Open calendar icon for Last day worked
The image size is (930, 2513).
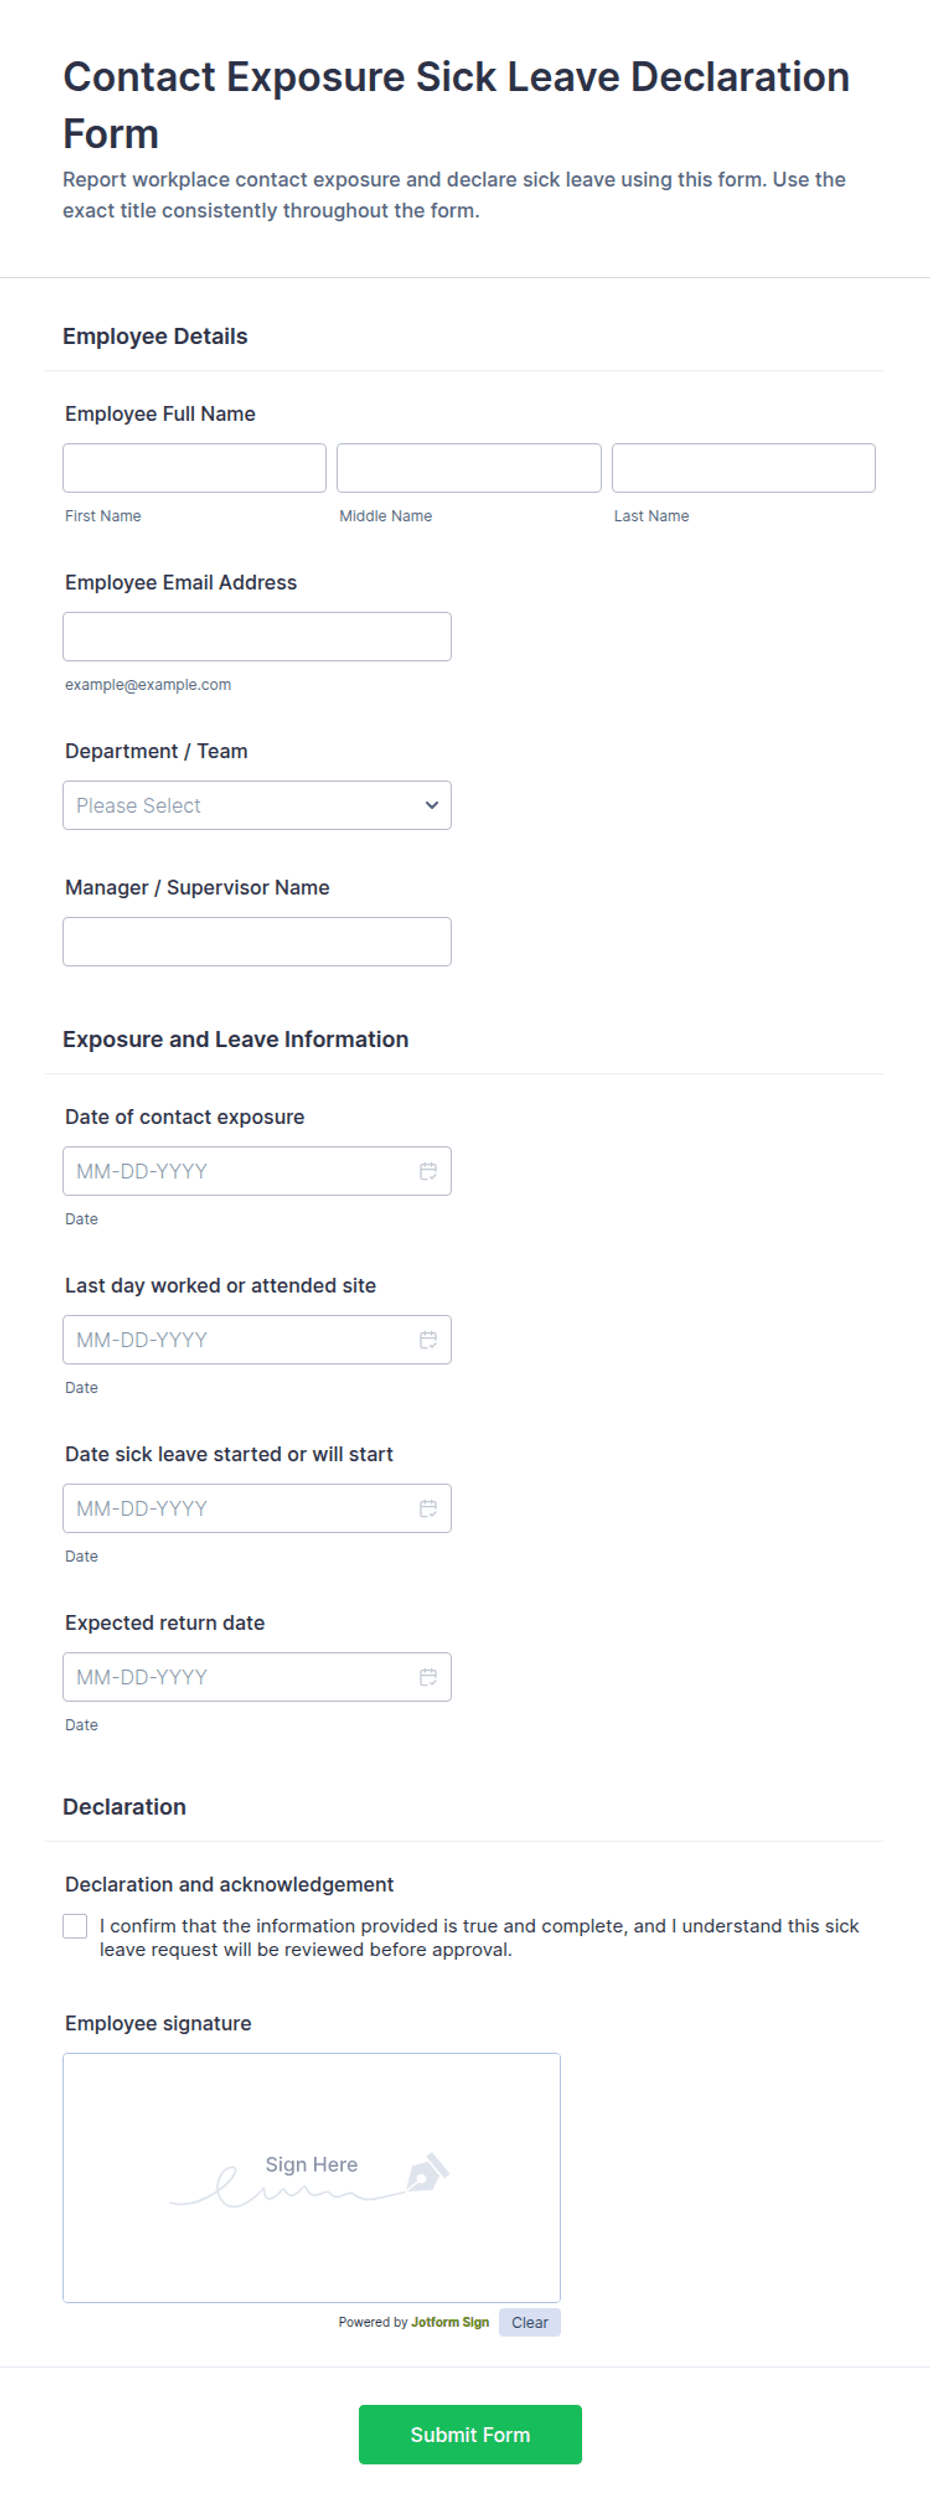428,1340
